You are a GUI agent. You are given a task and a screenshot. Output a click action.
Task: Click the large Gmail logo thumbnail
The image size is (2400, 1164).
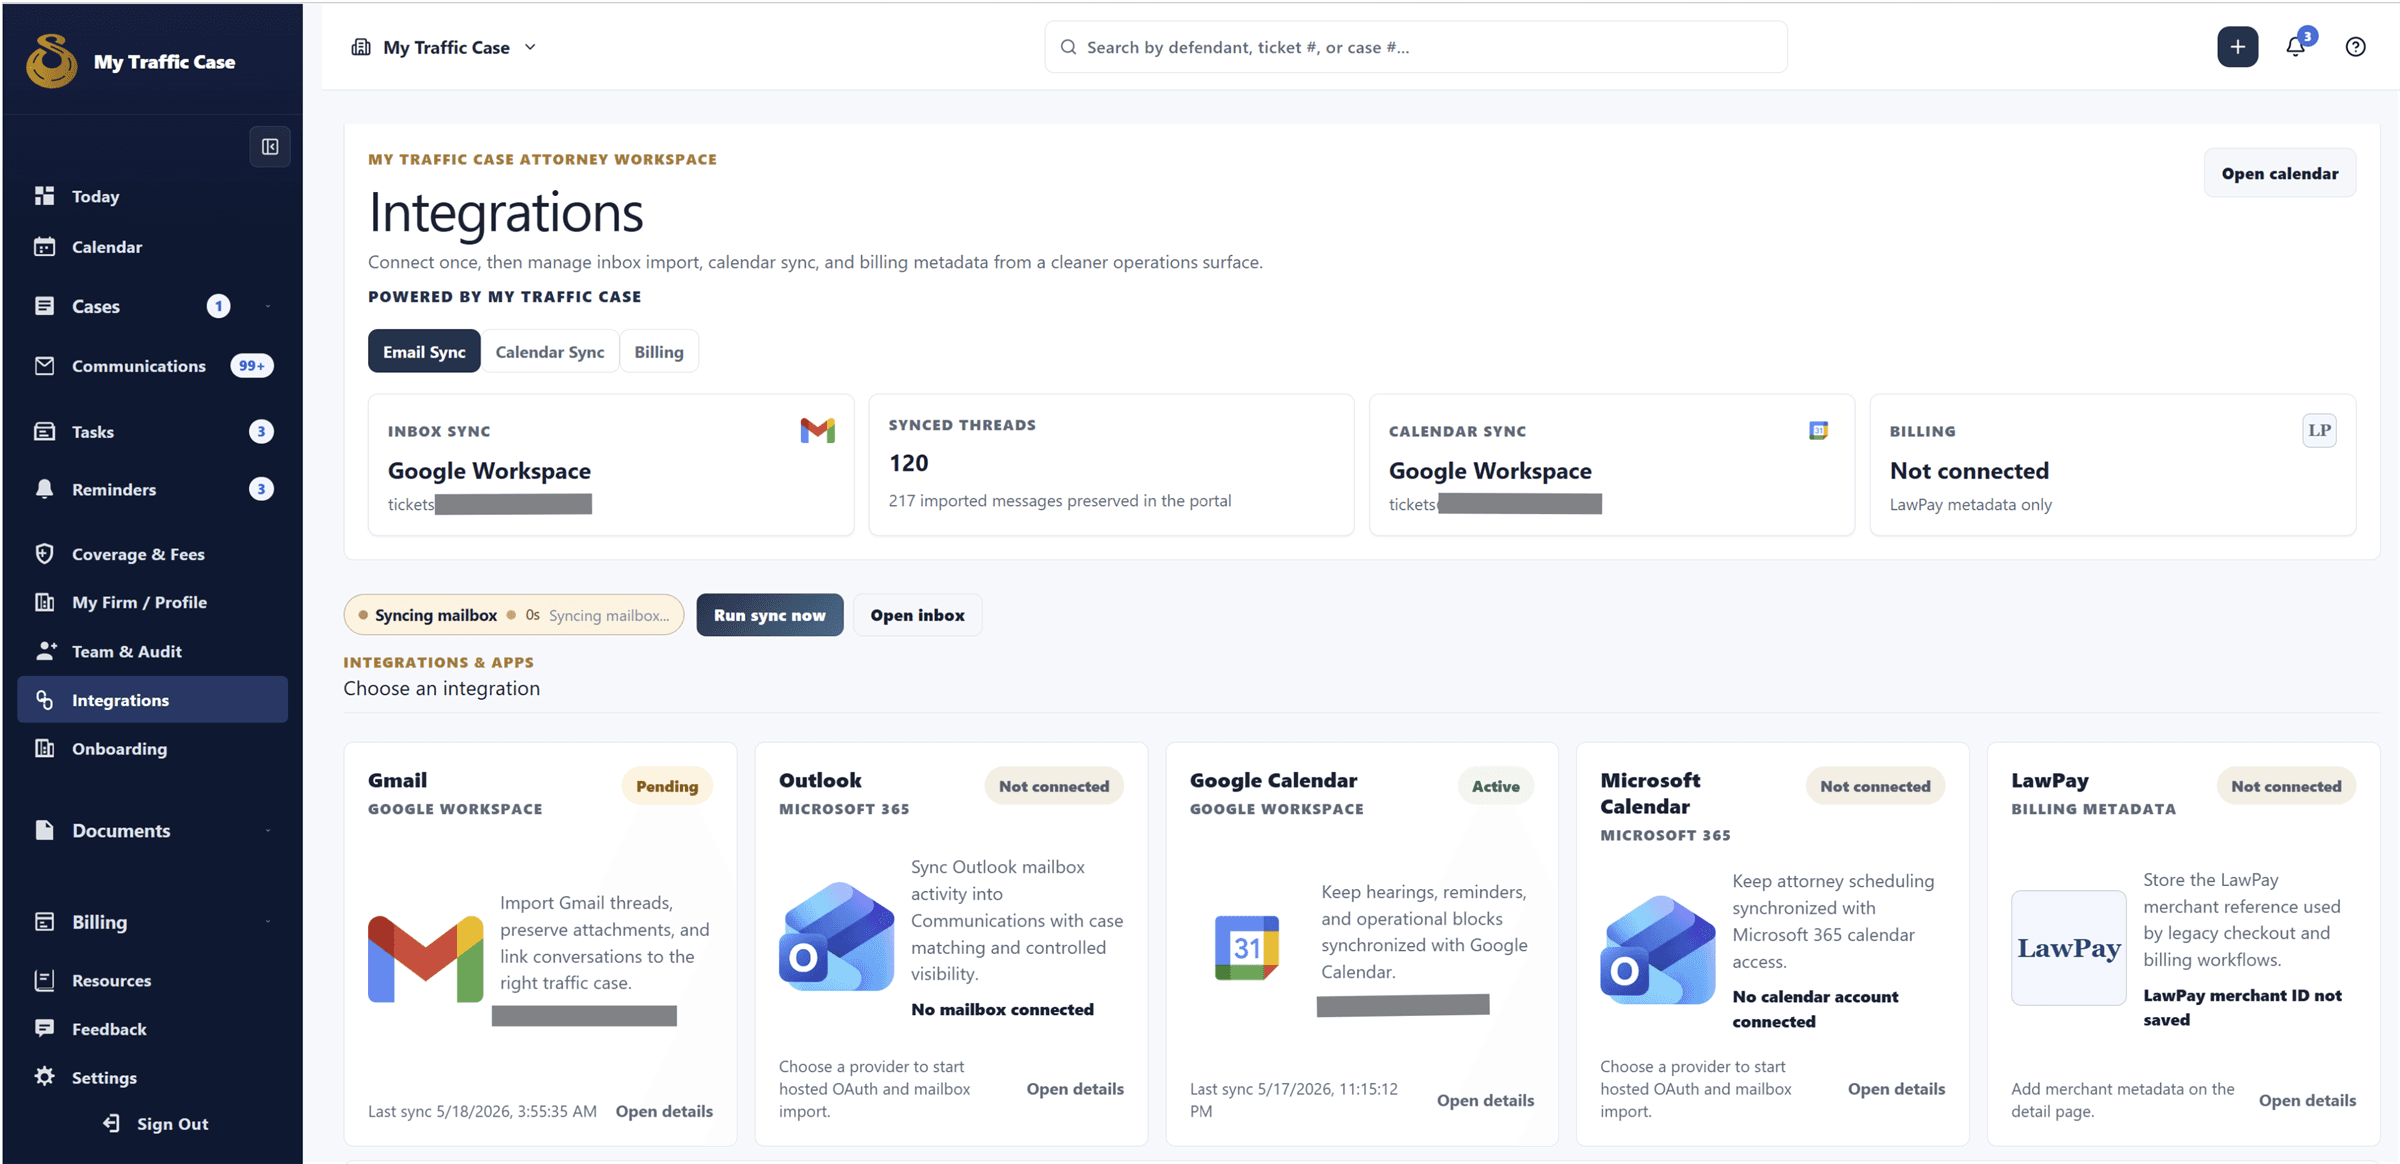425,957
